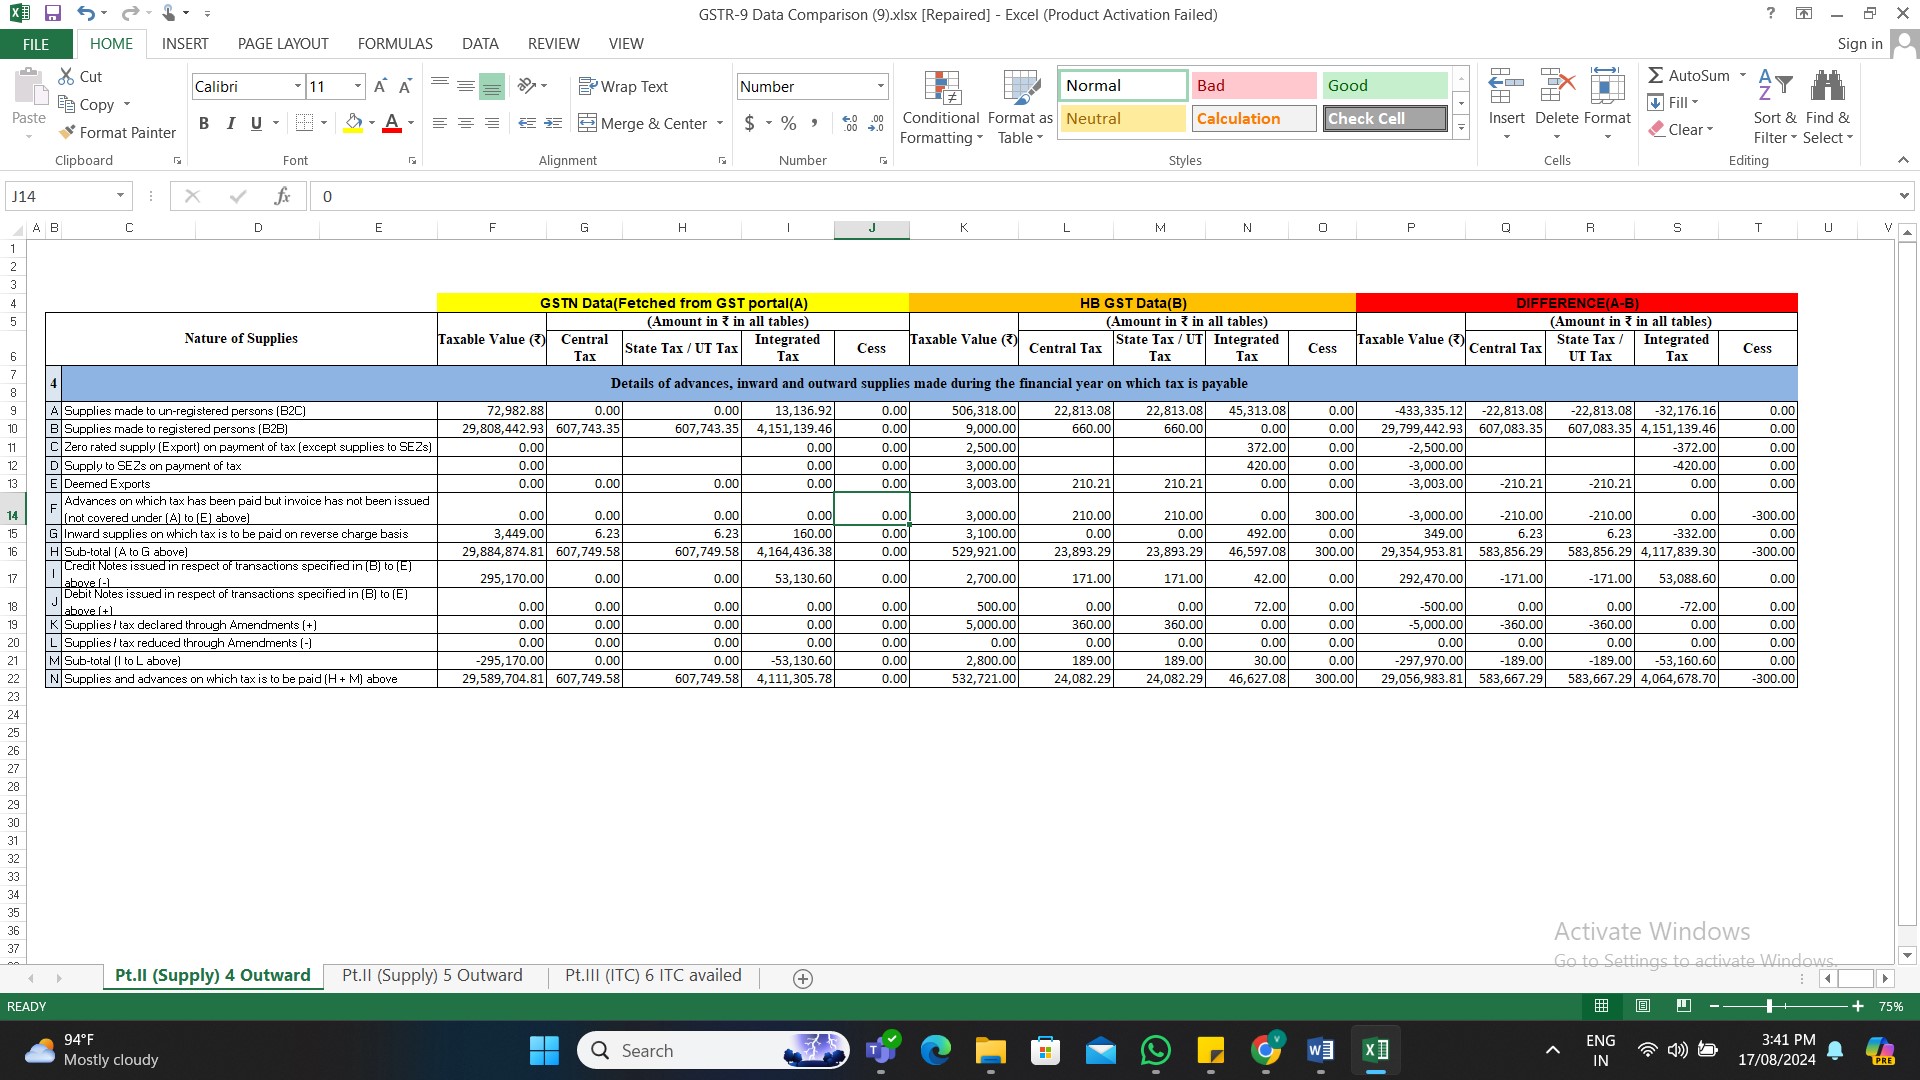Switch to Page Layout view in status bar
Screen dimensions: 1920x1080
point(1643,1006)
